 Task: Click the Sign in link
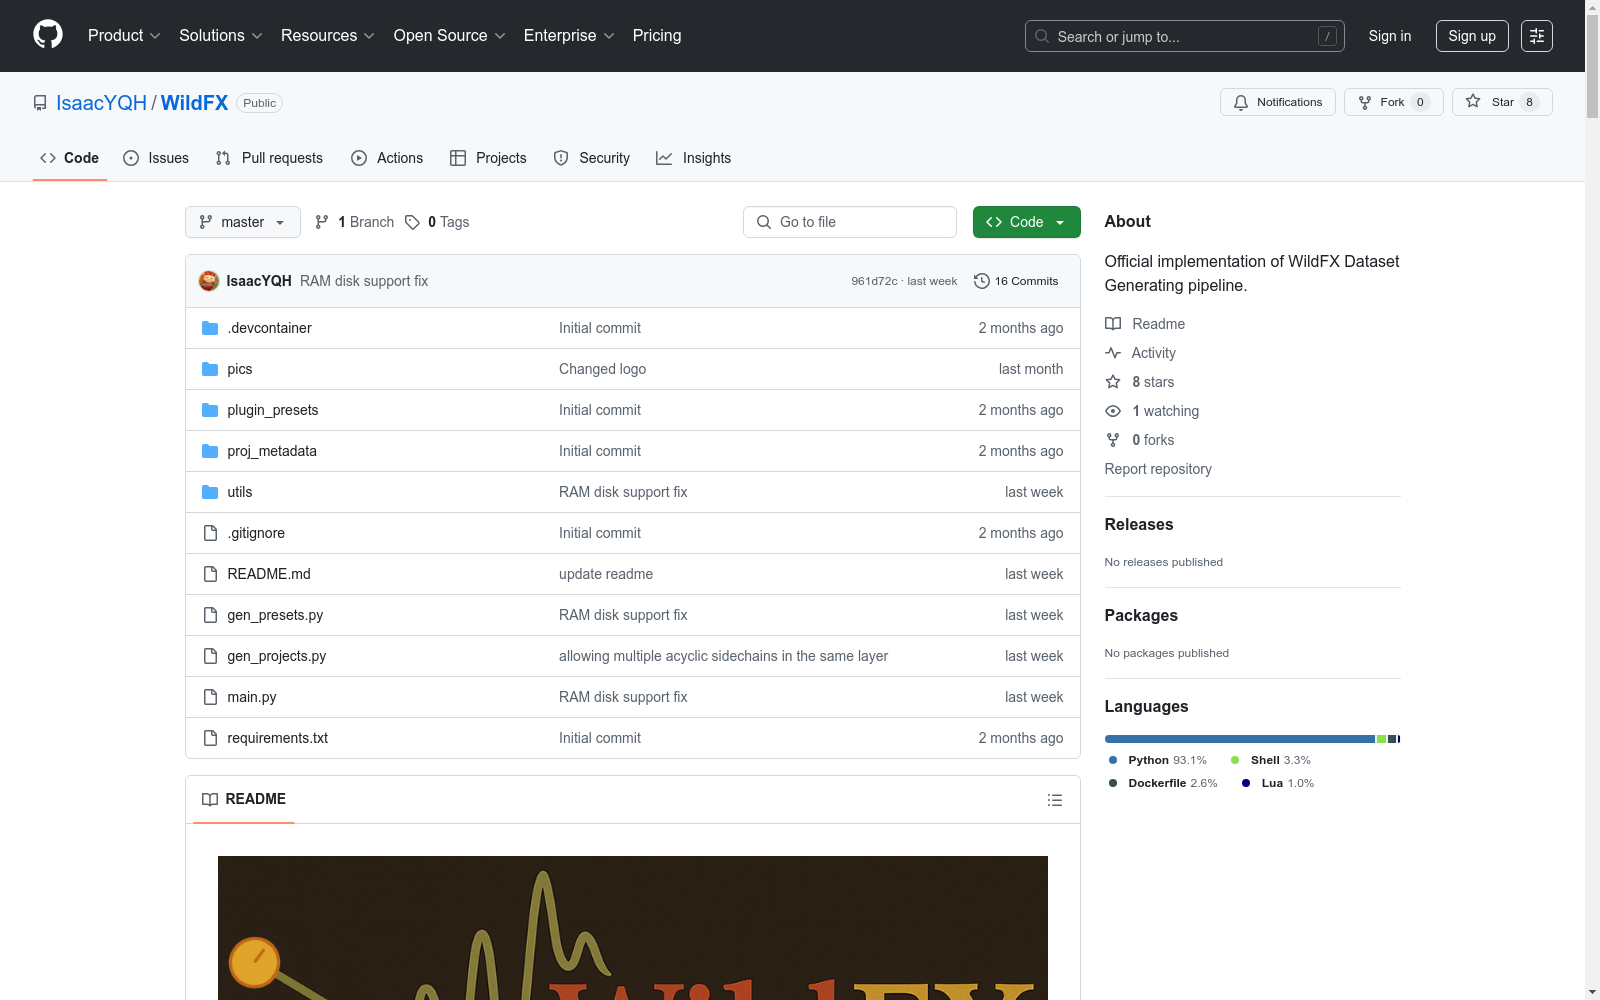(x=1390, y=36)
